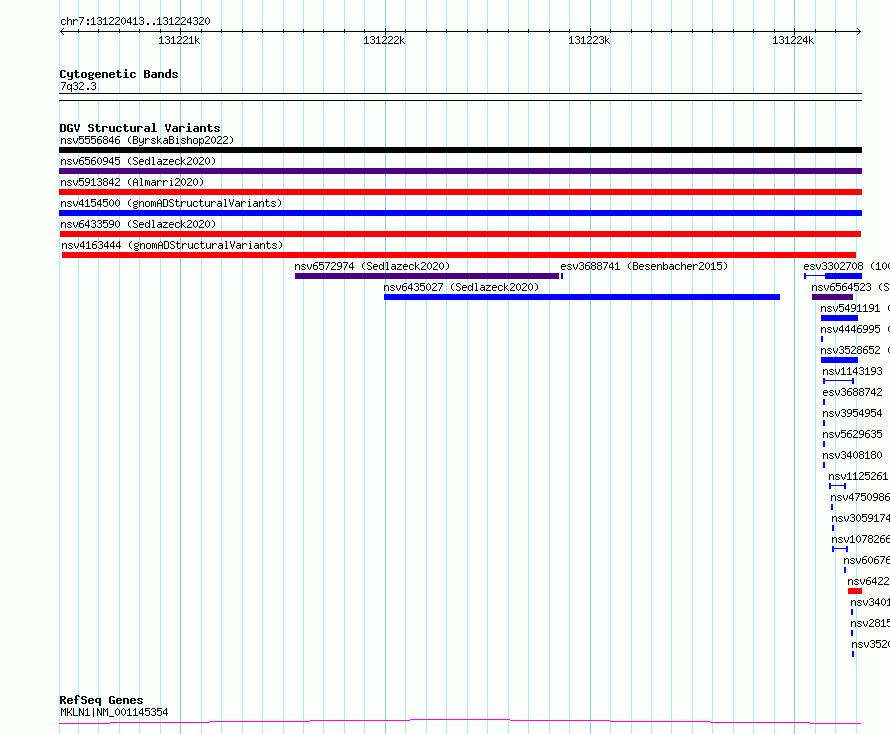Click the nsv6560945 (Sedlazeck2020) label
The height and width of the screenshot is (734, 890).
[138, 161]
